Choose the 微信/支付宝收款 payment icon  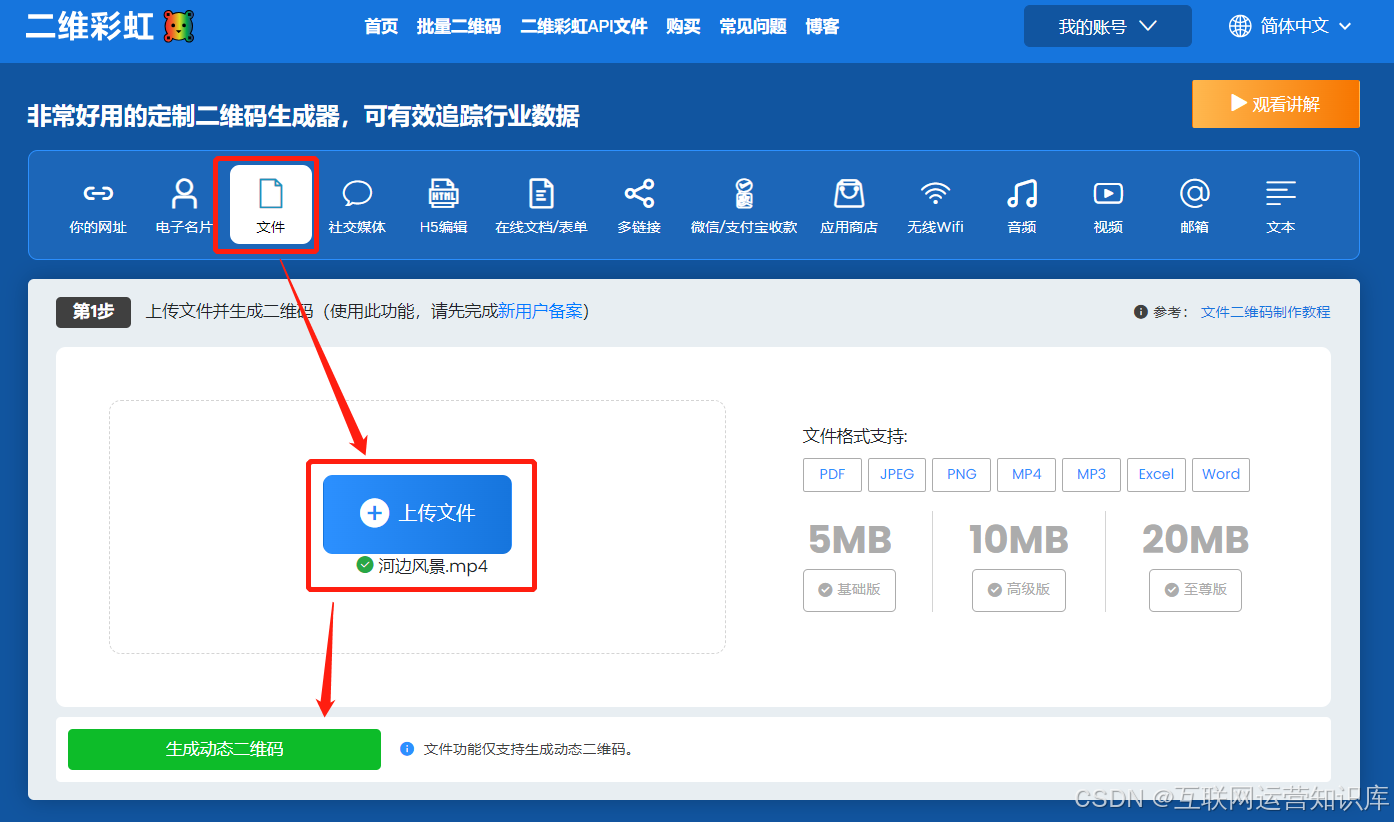(744, 193)
